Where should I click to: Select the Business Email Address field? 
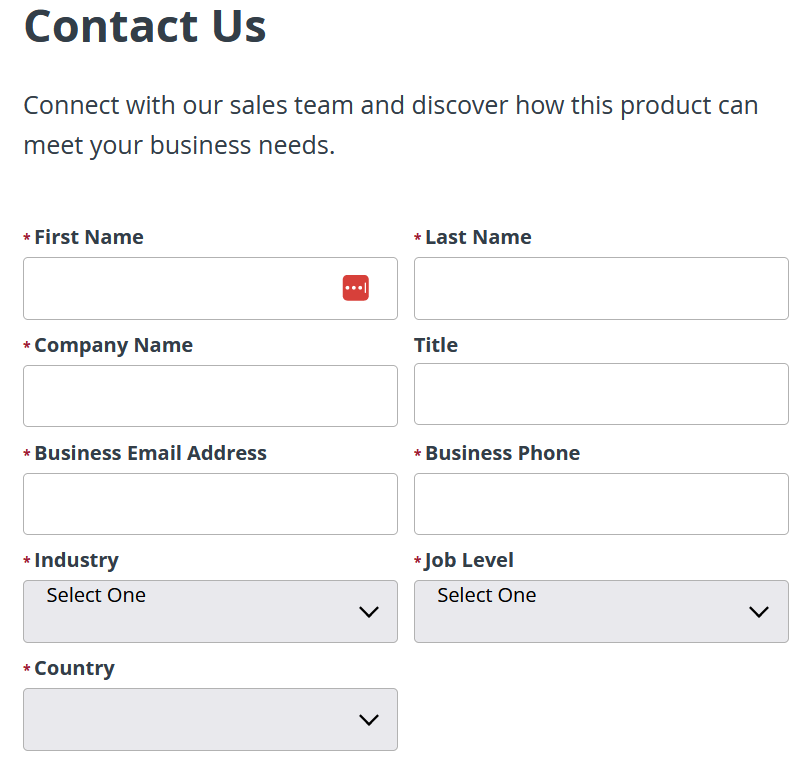[x=210, y=504]
